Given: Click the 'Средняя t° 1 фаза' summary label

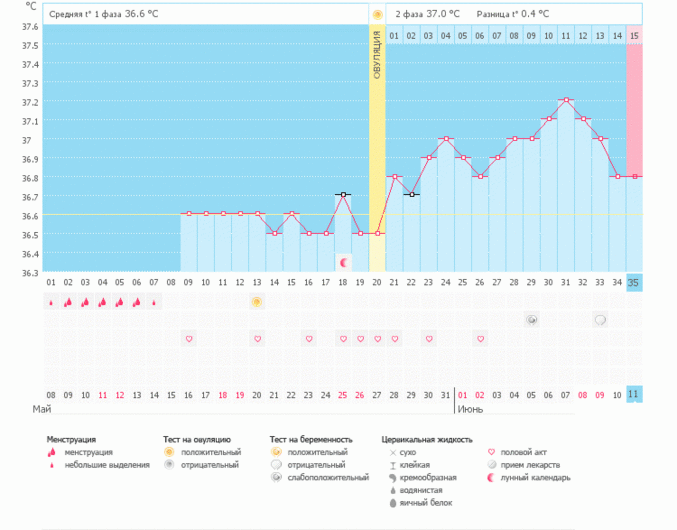Looking at the screenshot, I should 103,15.
